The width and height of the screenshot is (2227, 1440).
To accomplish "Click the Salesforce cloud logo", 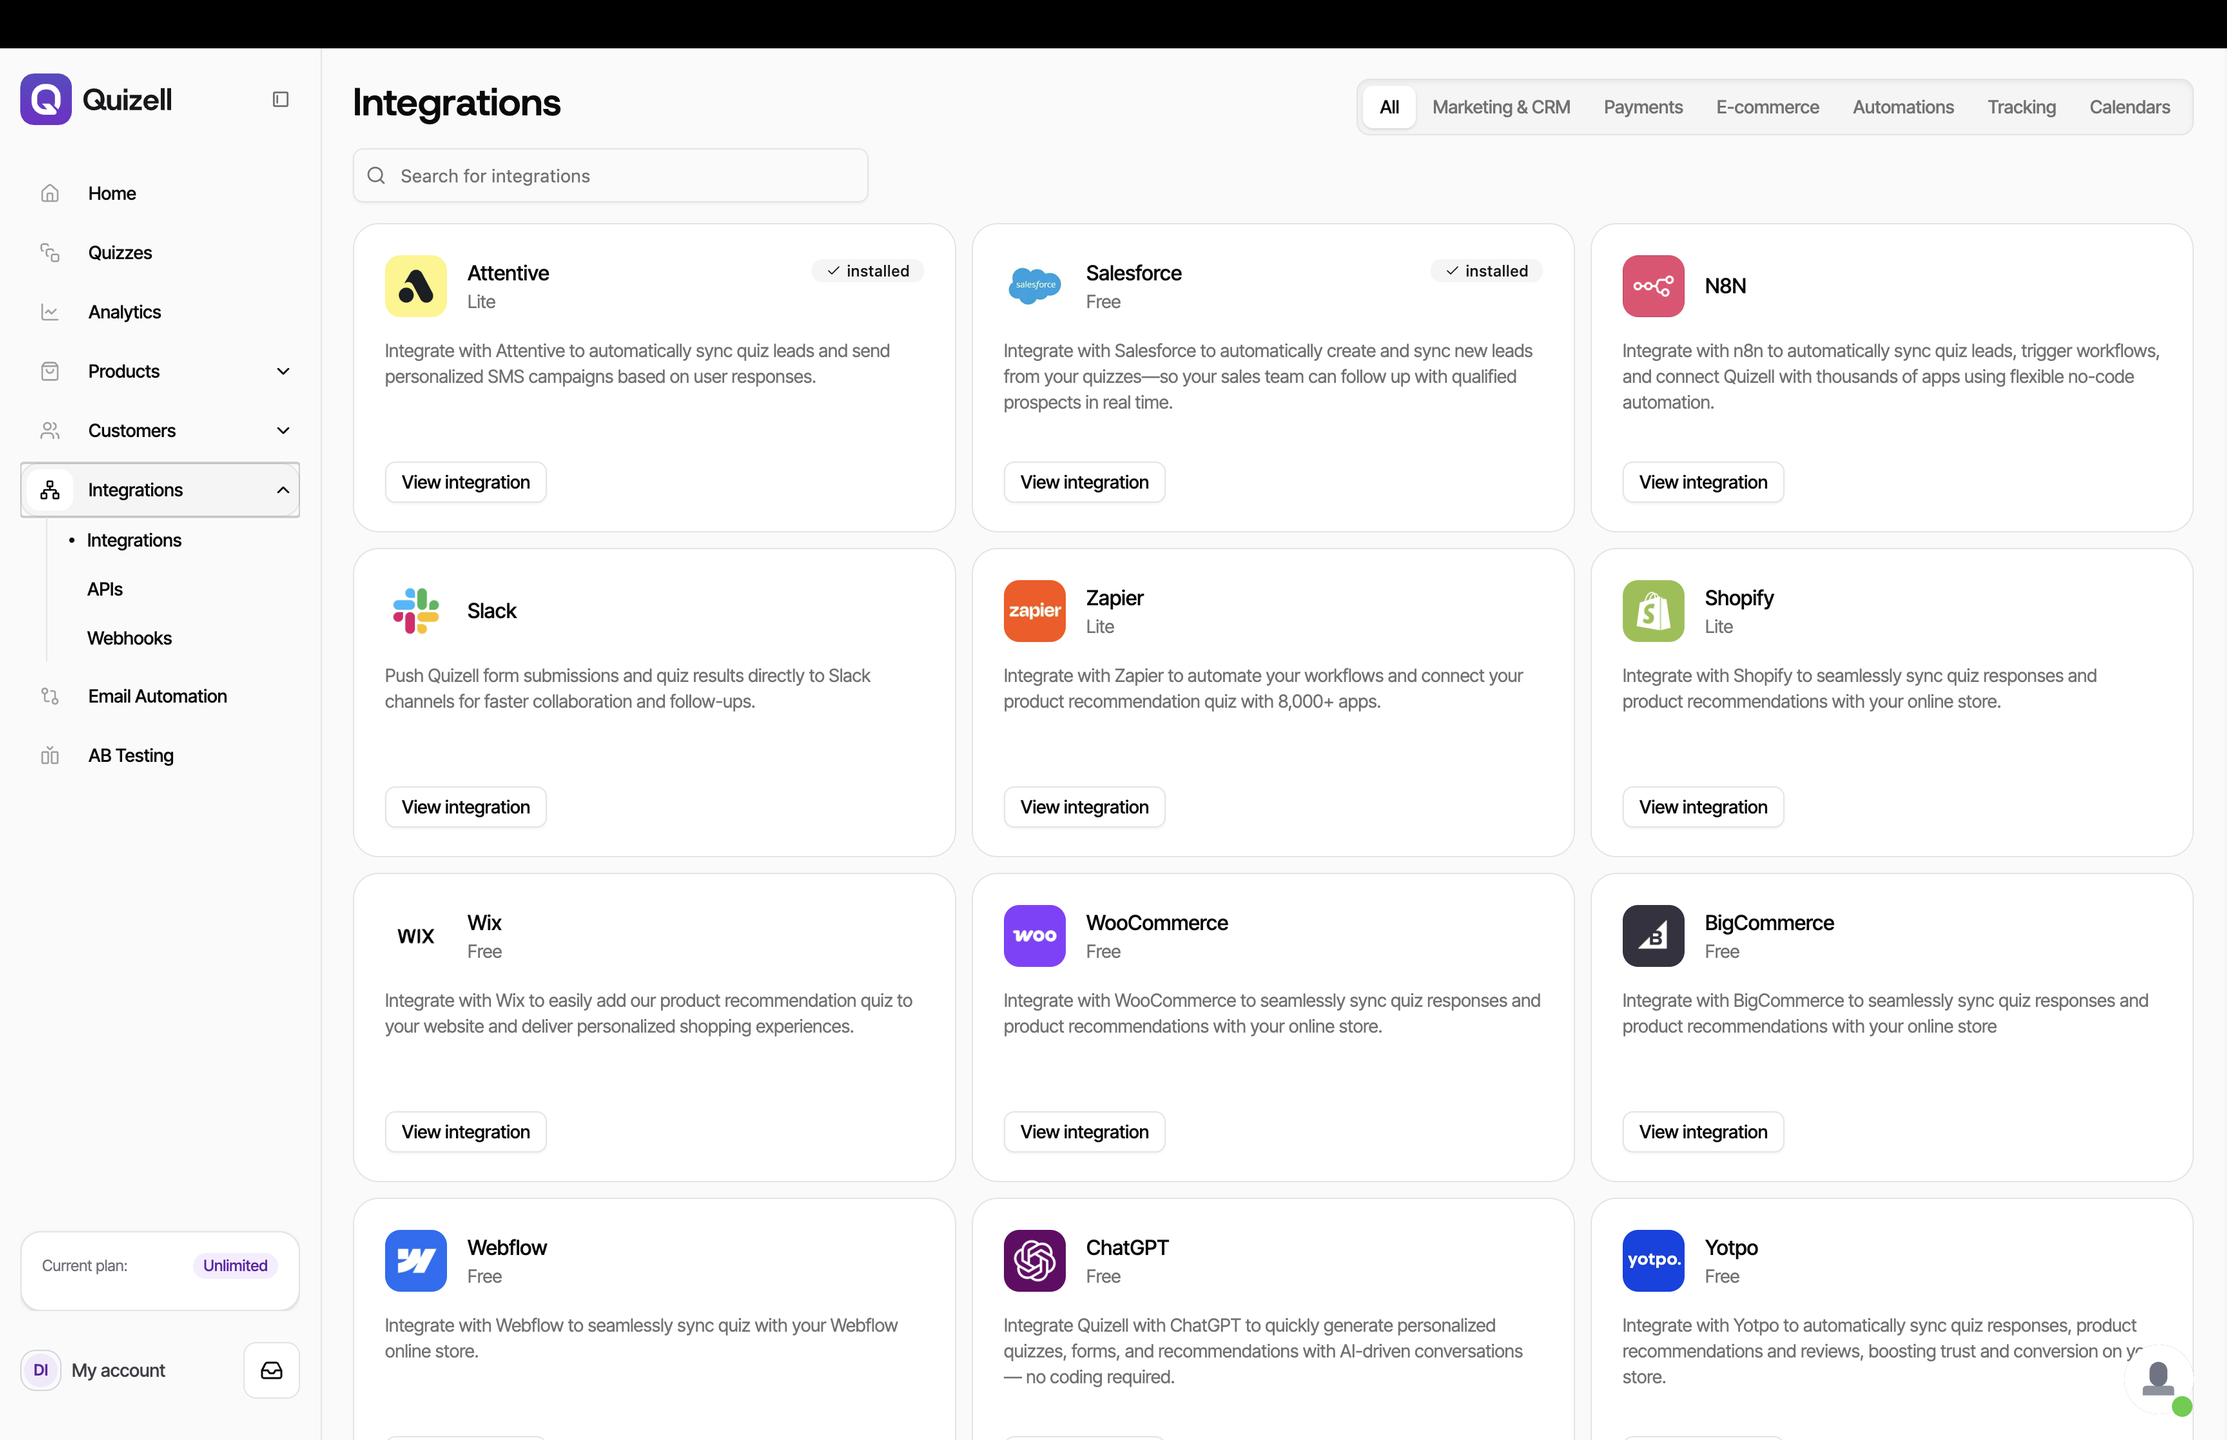I will click(1035, 286).
